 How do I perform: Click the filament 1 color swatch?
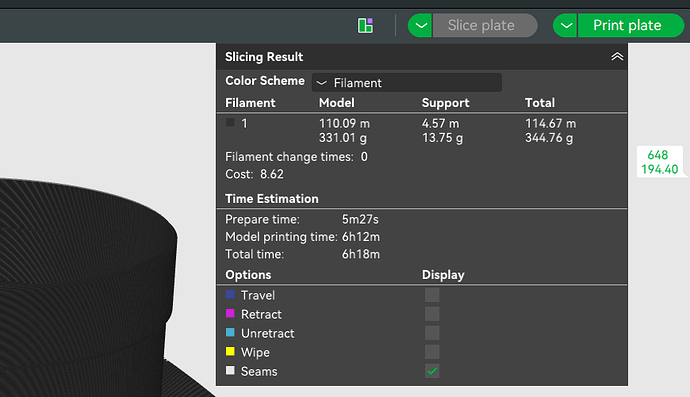(230, 122)
